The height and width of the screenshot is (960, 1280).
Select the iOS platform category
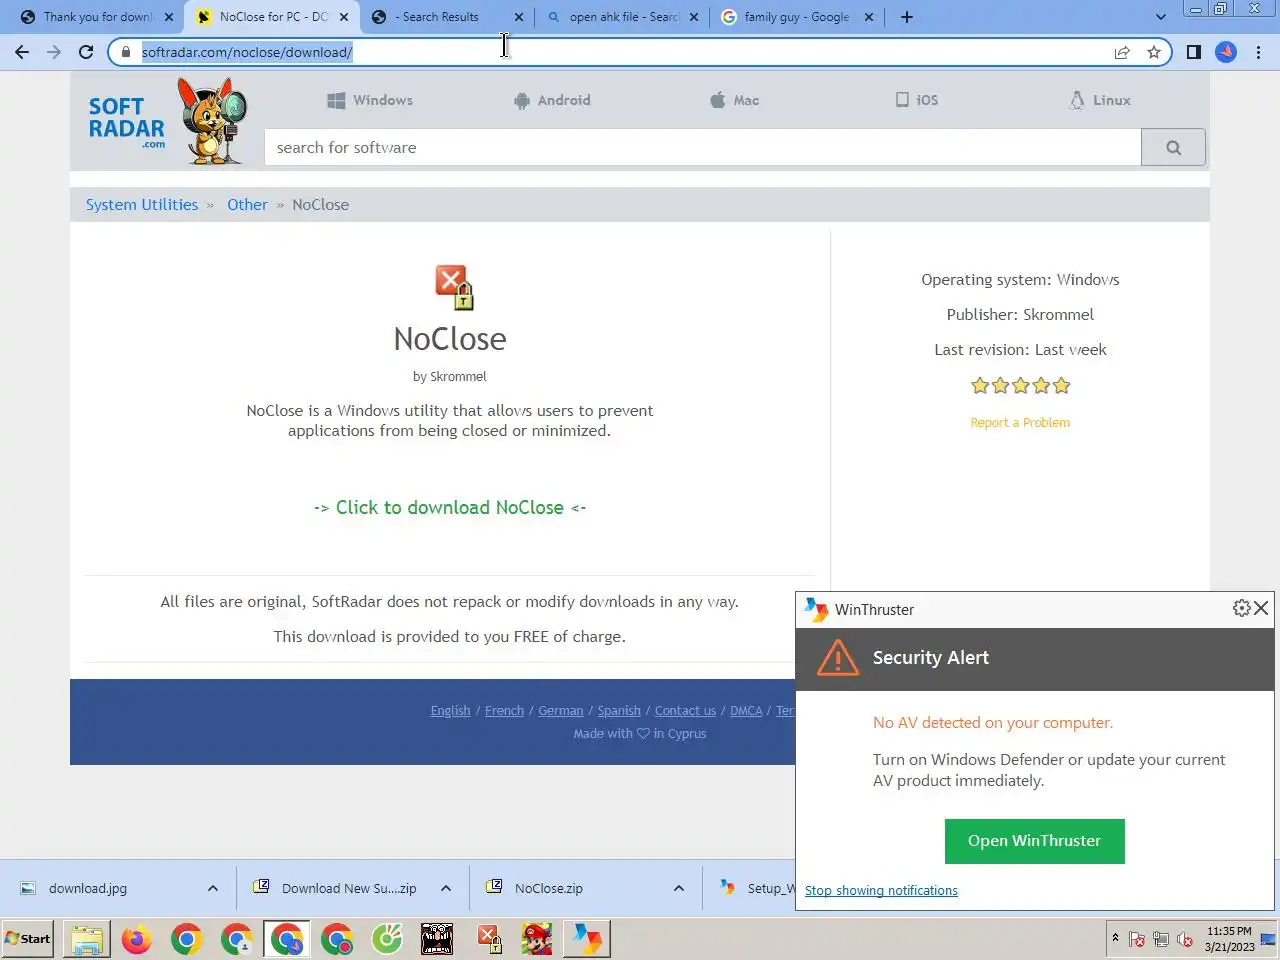pos(917,100)
